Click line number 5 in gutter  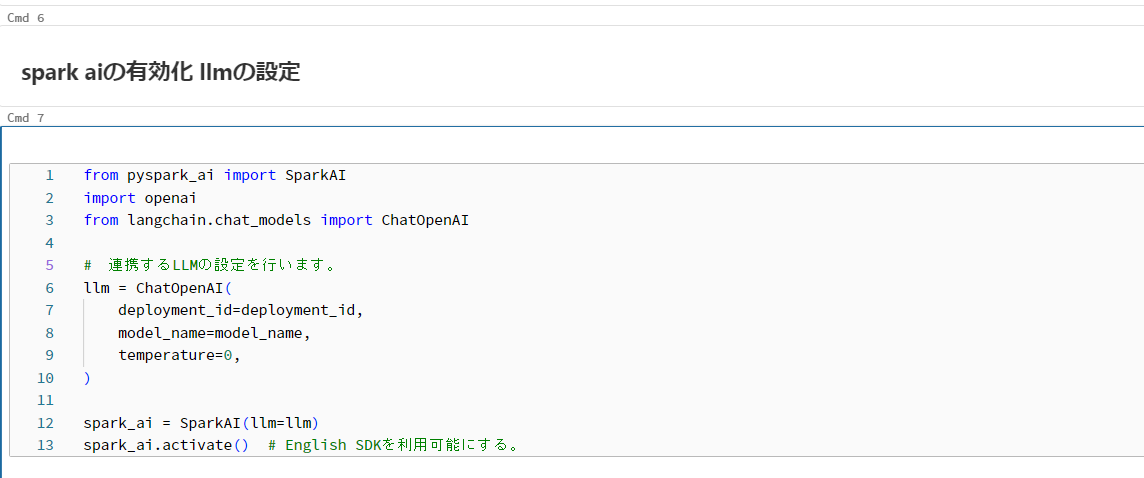point(50,266)
